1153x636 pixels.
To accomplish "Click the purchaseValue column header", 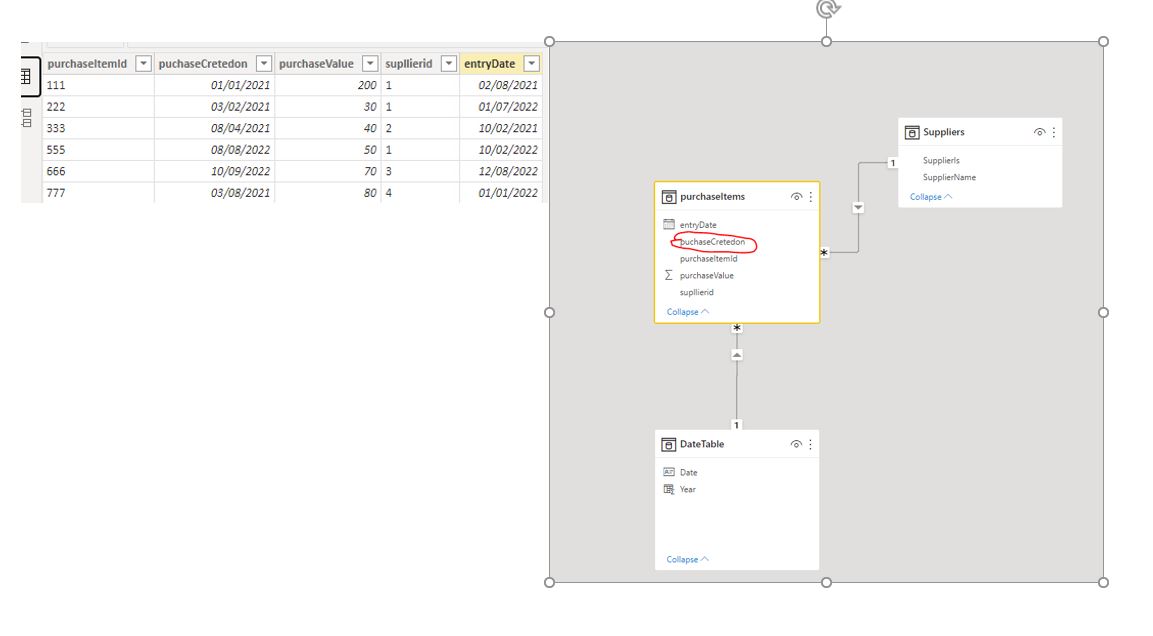I will [x=327, y=64].
